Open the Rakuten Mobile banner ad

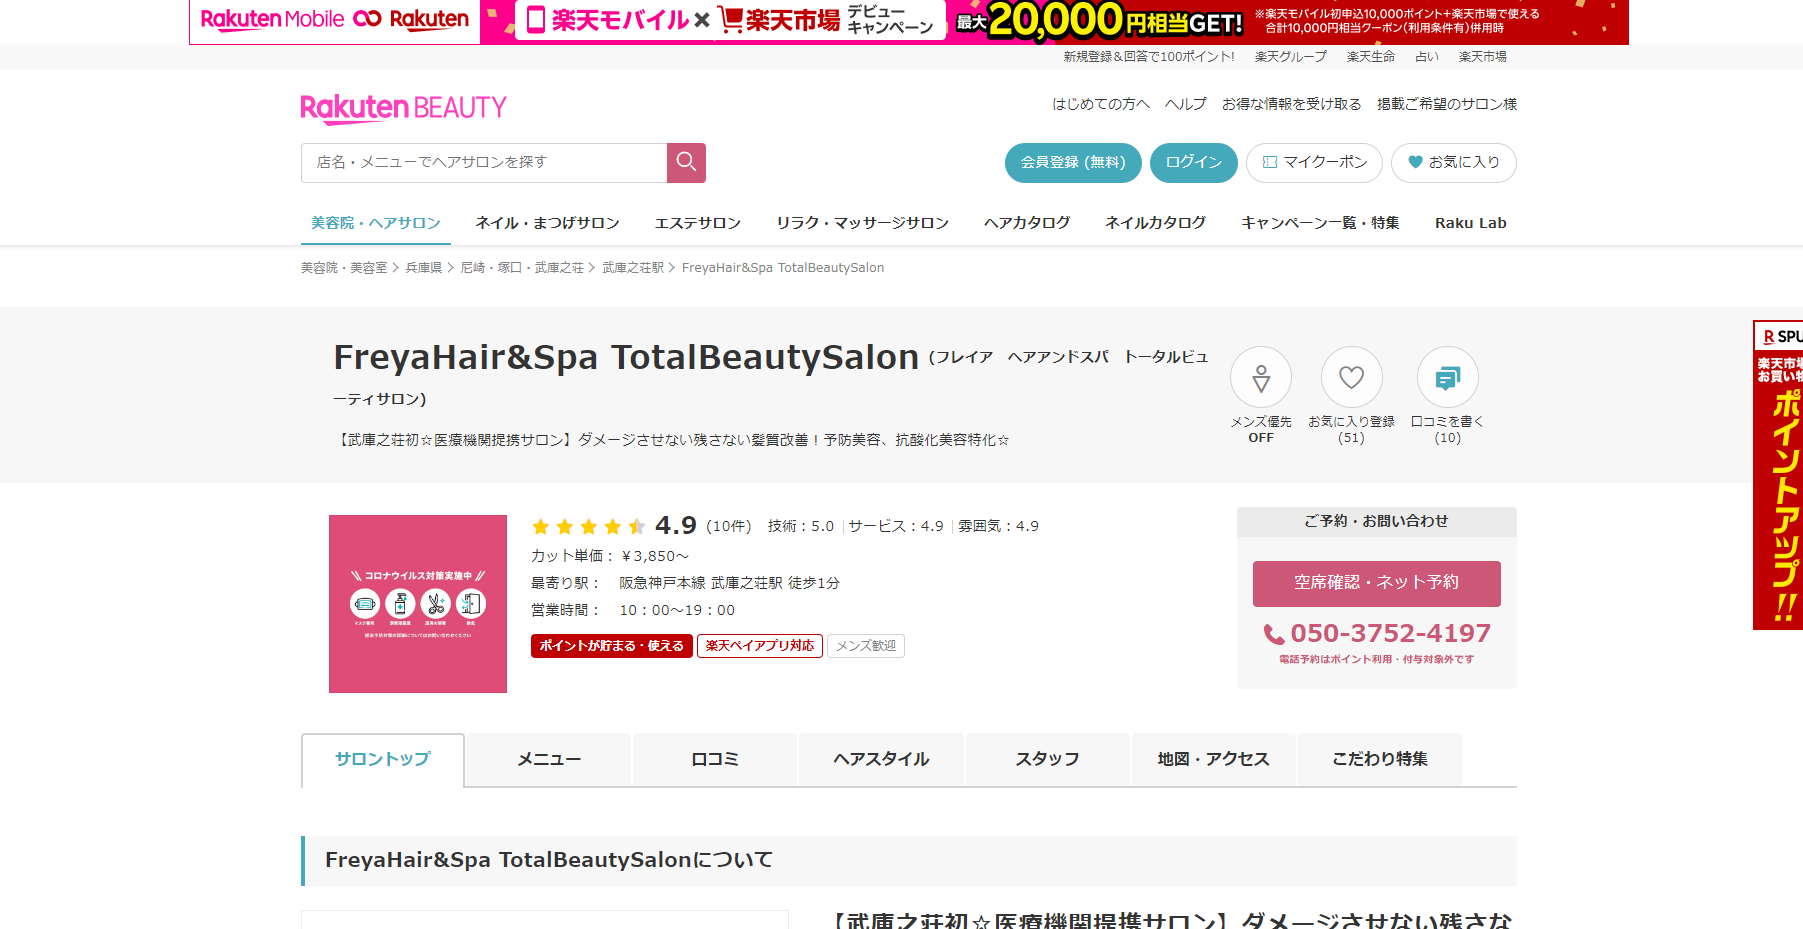909,22
